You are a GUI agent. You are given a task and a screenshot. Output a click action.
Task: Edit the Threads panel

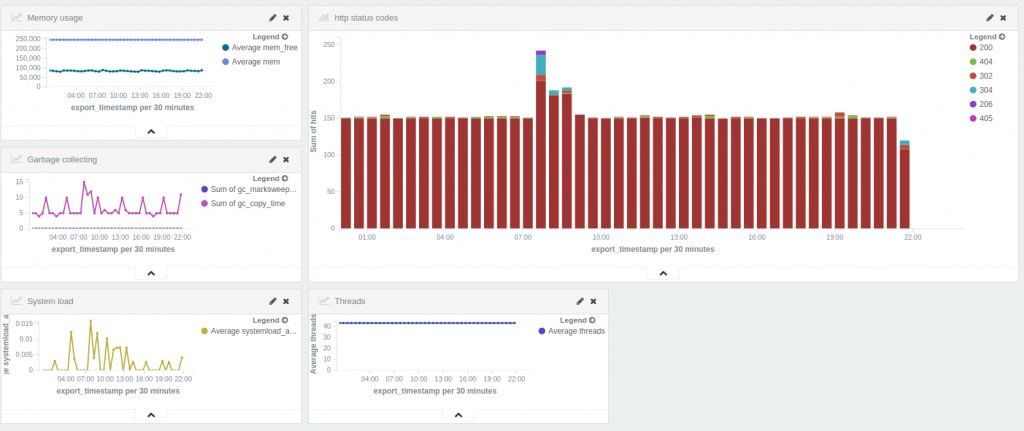pos(580,300)
